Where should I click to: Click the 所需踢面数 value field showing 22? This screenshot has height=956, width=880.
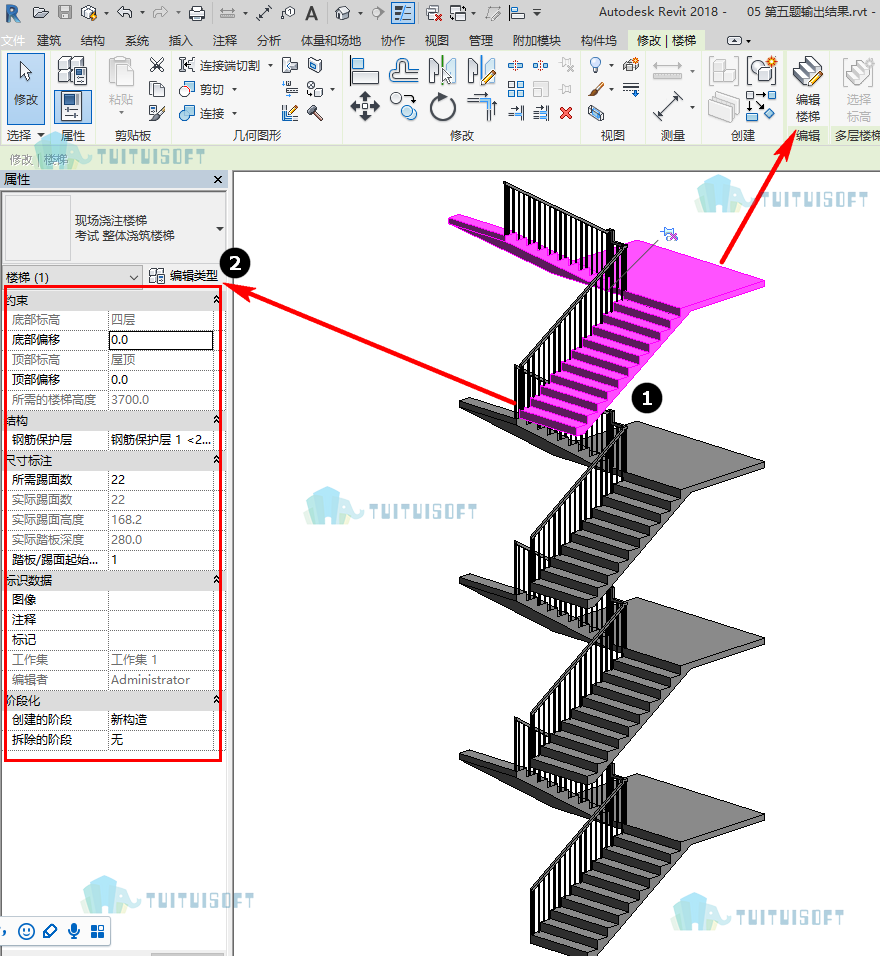(161, 480)
